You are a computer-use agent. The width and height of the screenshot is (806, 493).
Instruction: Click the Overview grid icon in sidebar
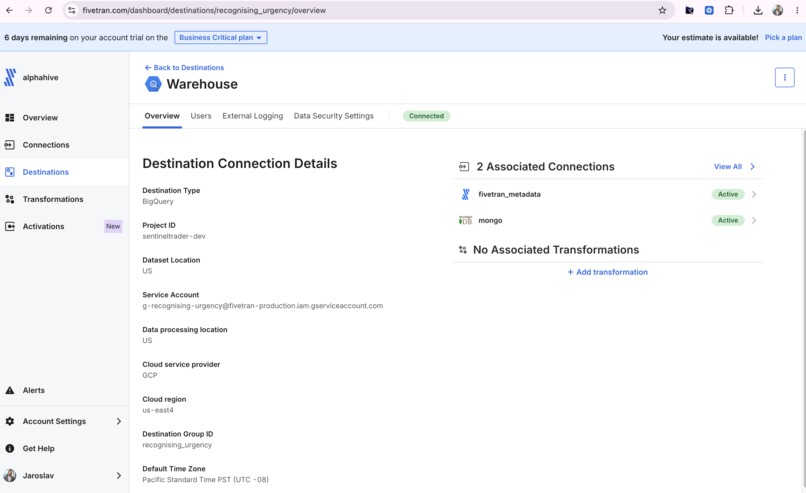coord(10,118)
